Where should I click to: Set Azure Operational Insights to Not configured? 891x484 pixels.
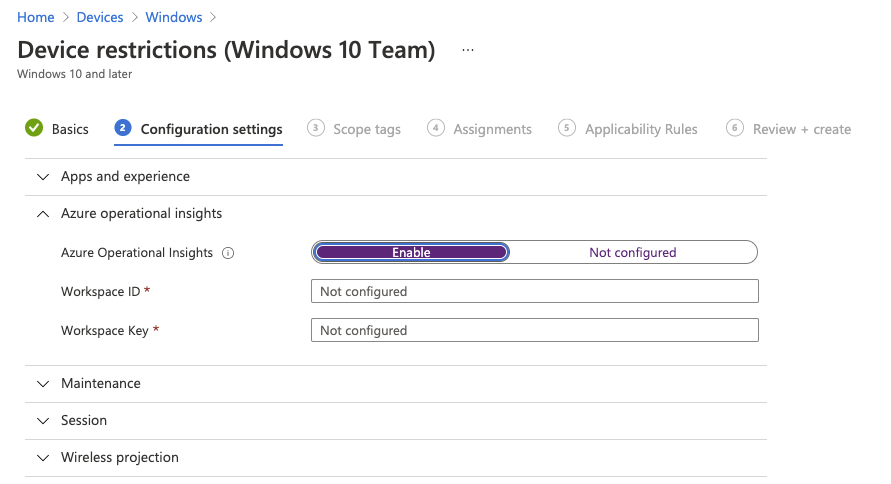[x=632, y=252]
